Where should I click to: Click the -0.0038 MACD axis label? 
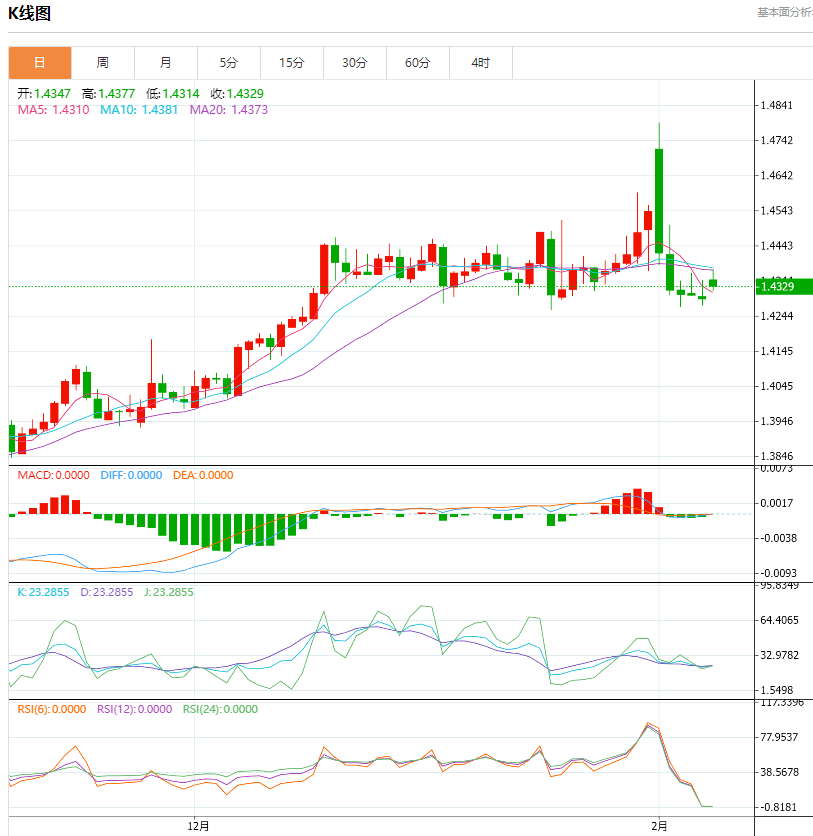(778, 538)
